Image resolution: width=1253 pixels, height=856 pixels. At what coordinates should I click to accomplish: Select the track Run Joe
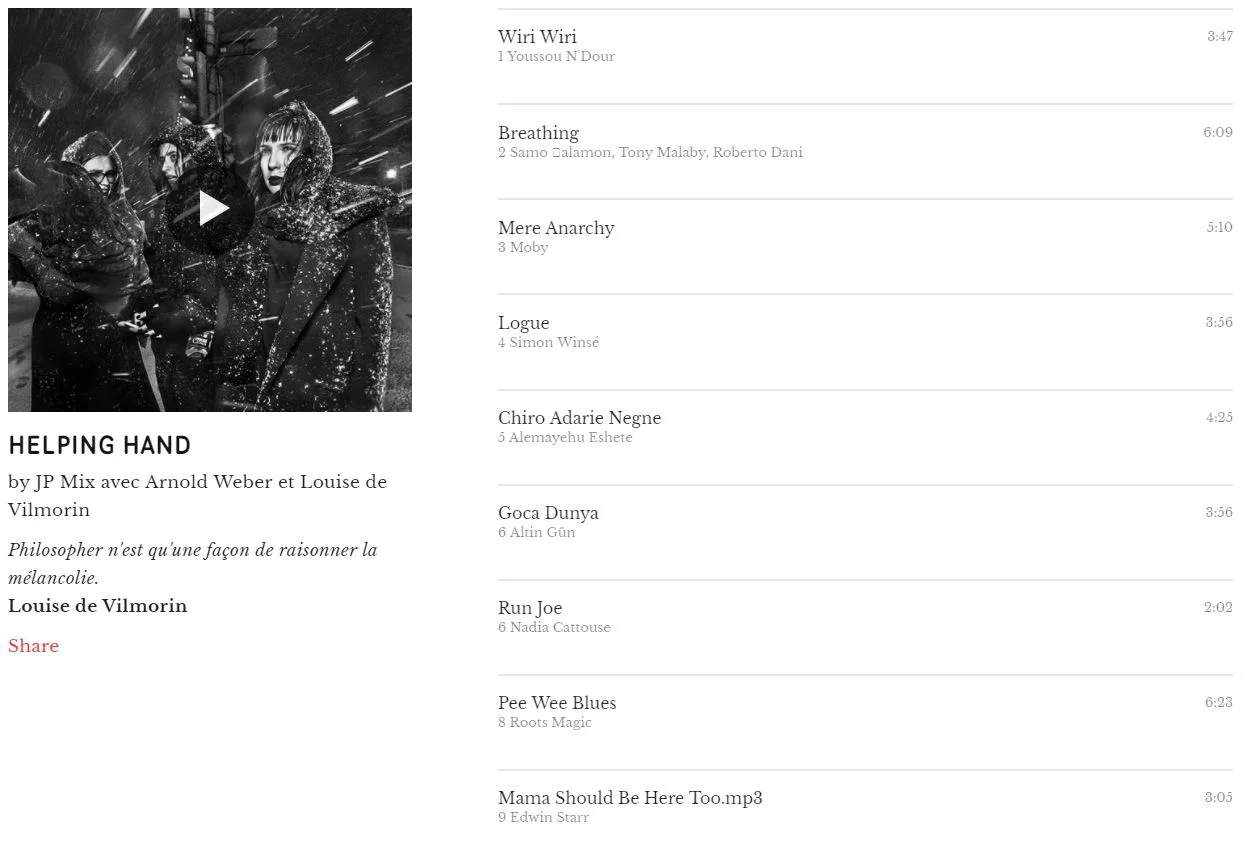(865, 626)
